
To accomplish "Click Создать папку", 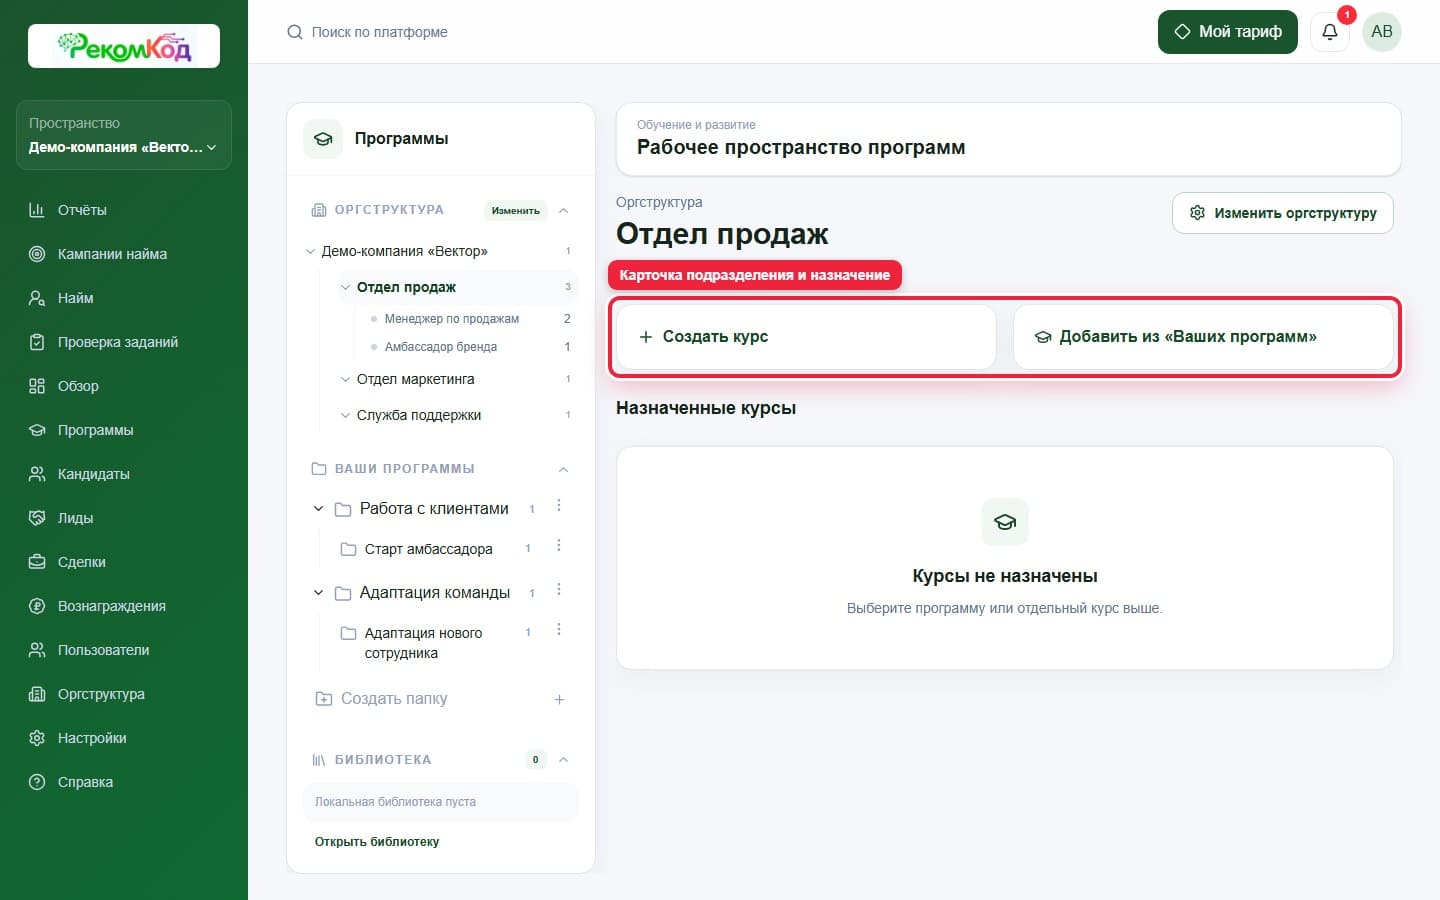I will click(x=394, y=699).
